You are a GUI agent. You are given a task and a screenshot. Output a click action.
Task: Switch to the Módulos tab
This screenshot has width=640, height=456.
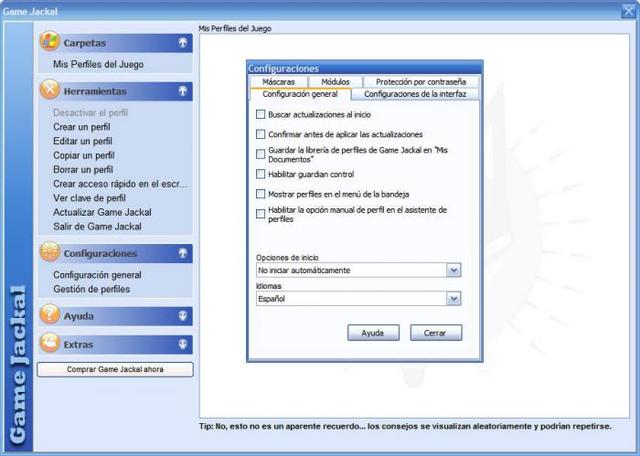point(335,82)
